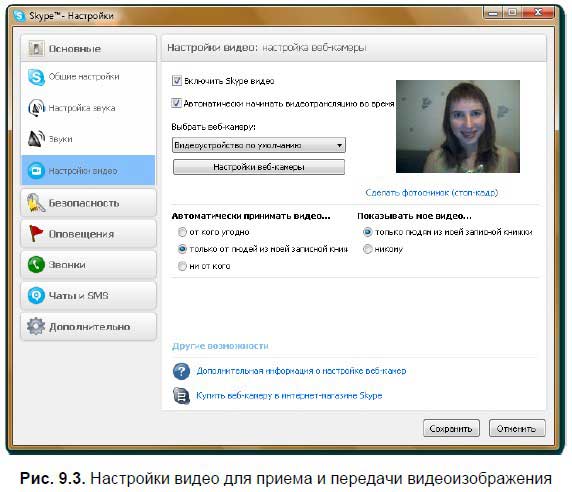Screen dimensions: 572x492
Task: Click the Сохранить button
Action: pos(451,428)
